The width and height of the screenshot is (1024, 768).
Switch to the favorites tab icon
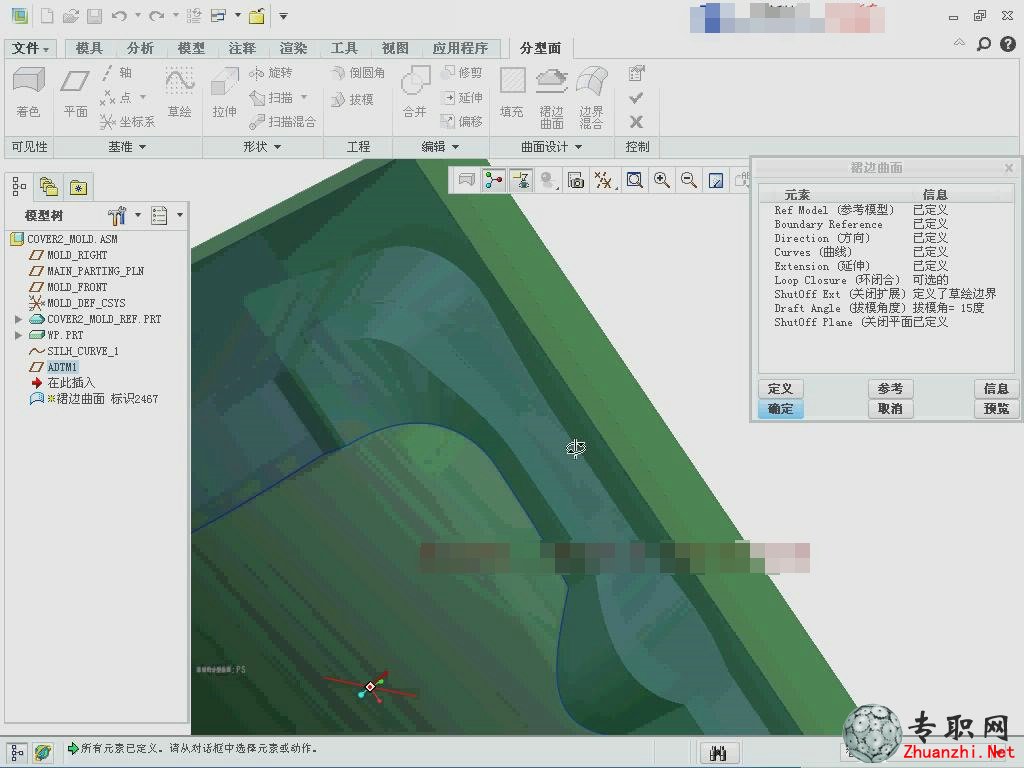78,187
